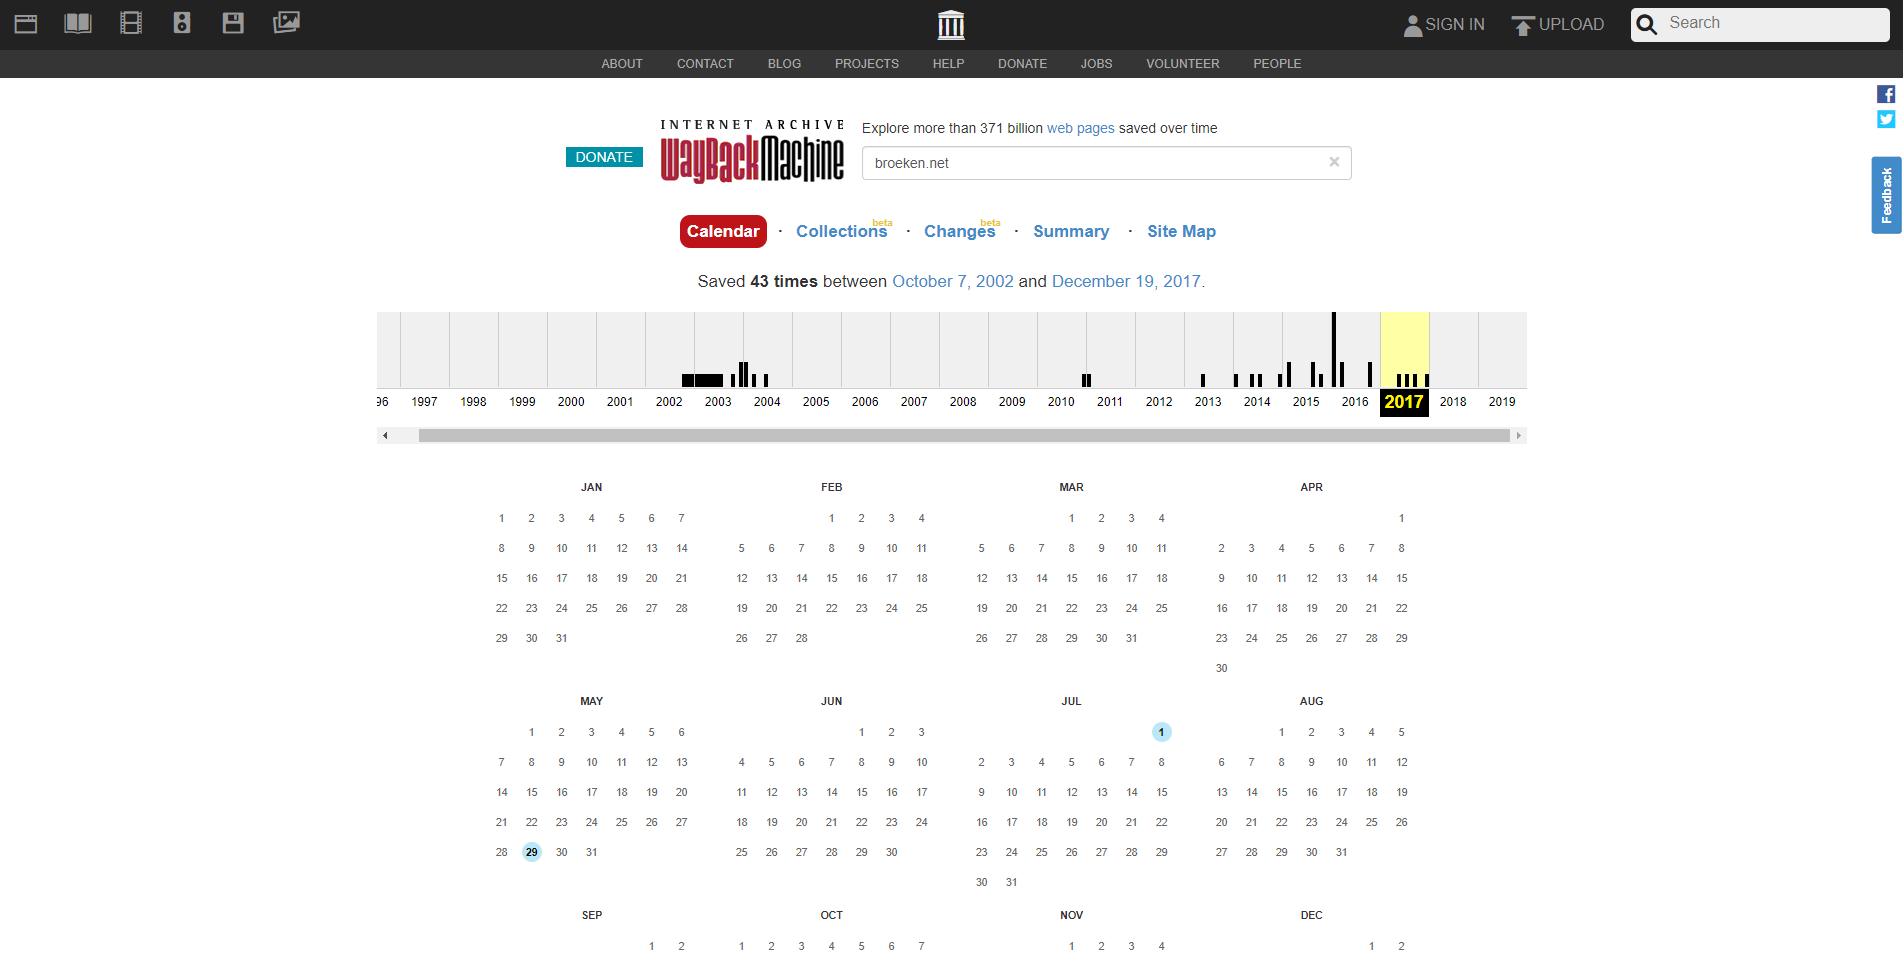Click the SIGN IN user icon
Viewport: 1903px width, 969px height.
click(x=1413, y=25)
